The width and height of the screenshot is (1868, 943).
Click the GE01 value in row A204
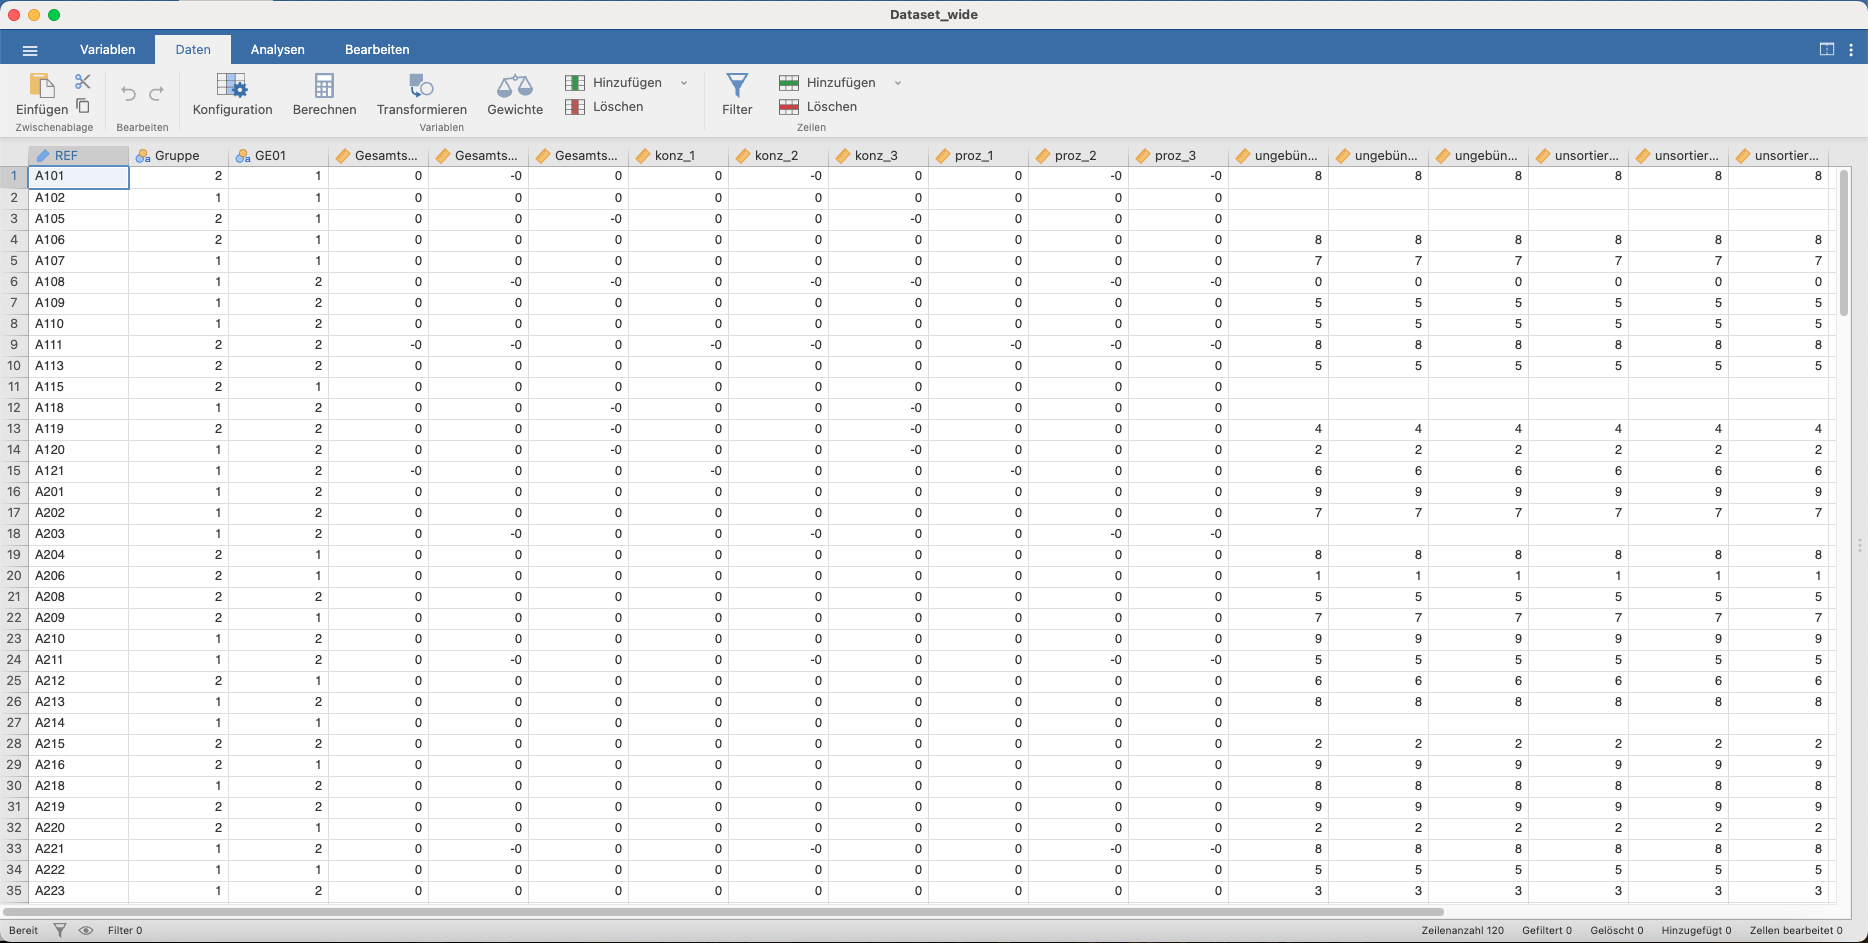click(x=278, y=555)
